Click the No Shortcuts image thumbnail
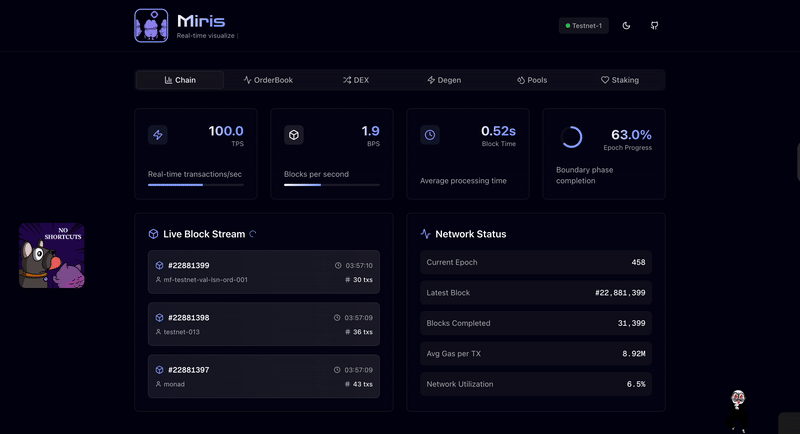 [52, 256]
